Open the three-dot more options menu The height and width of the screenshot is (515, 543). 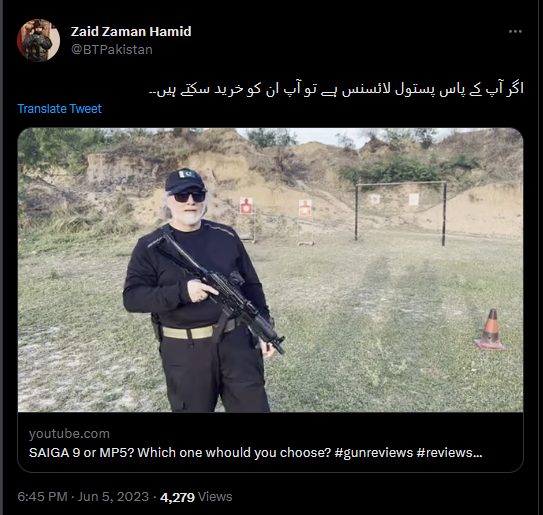[515, 32]
